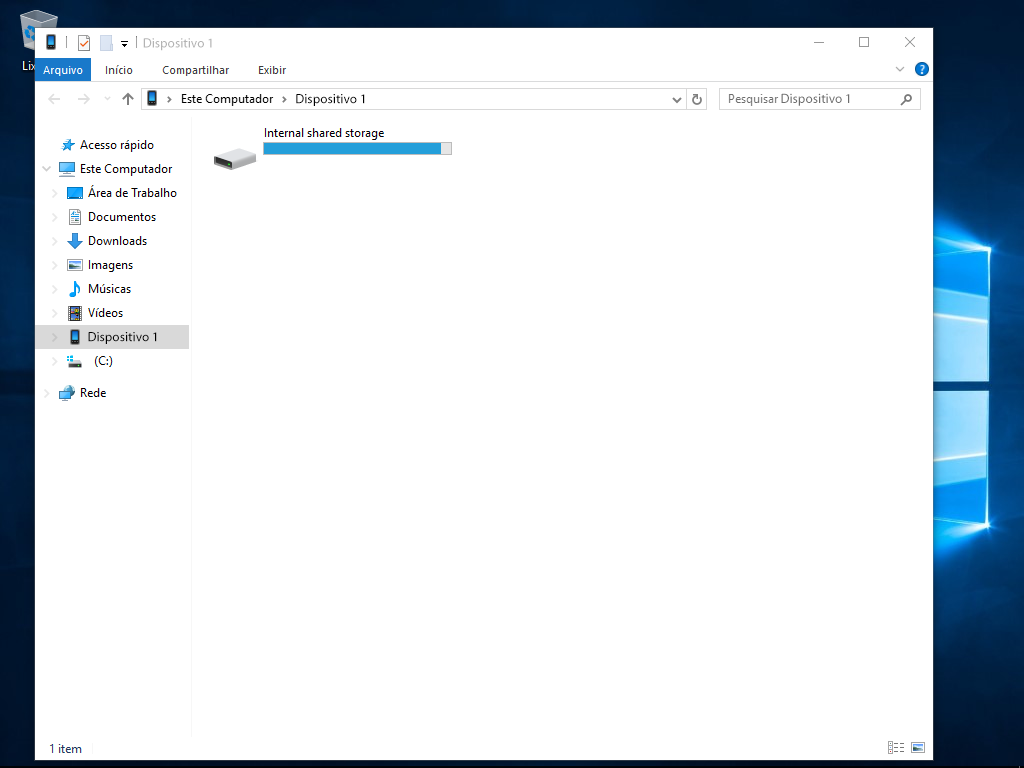Refresh the Dispositivo 1 view
The image size is (1024, 768).
point(697,99)
